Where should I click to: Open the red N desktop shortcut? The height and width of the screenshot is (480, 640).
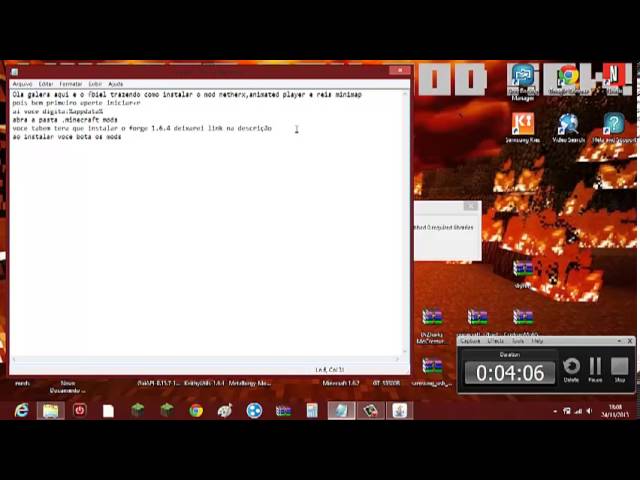tap(614, 78)
